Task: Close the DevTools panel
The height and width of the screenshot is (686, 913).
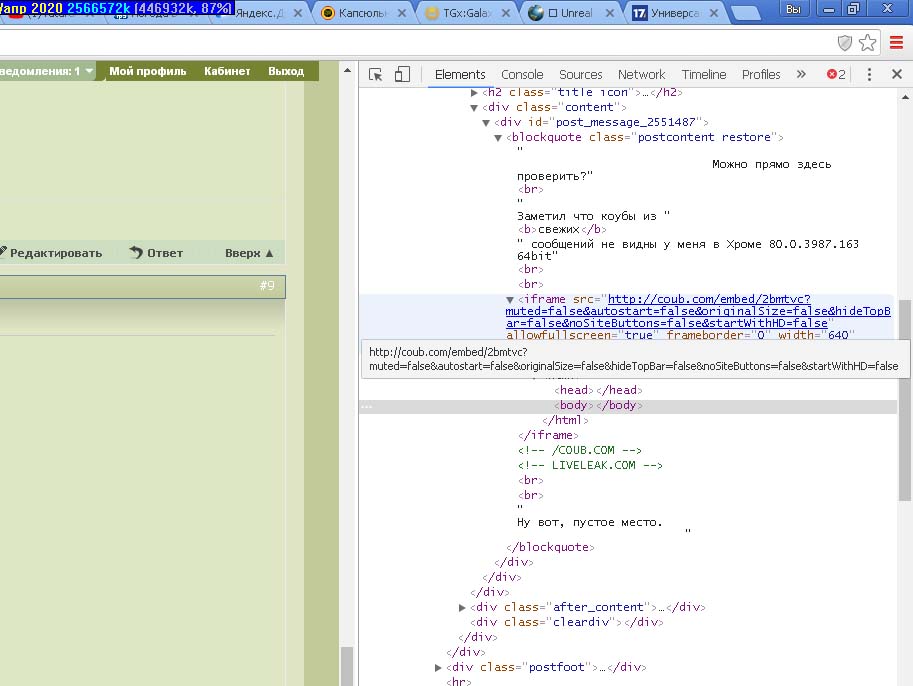Action: 896,74
